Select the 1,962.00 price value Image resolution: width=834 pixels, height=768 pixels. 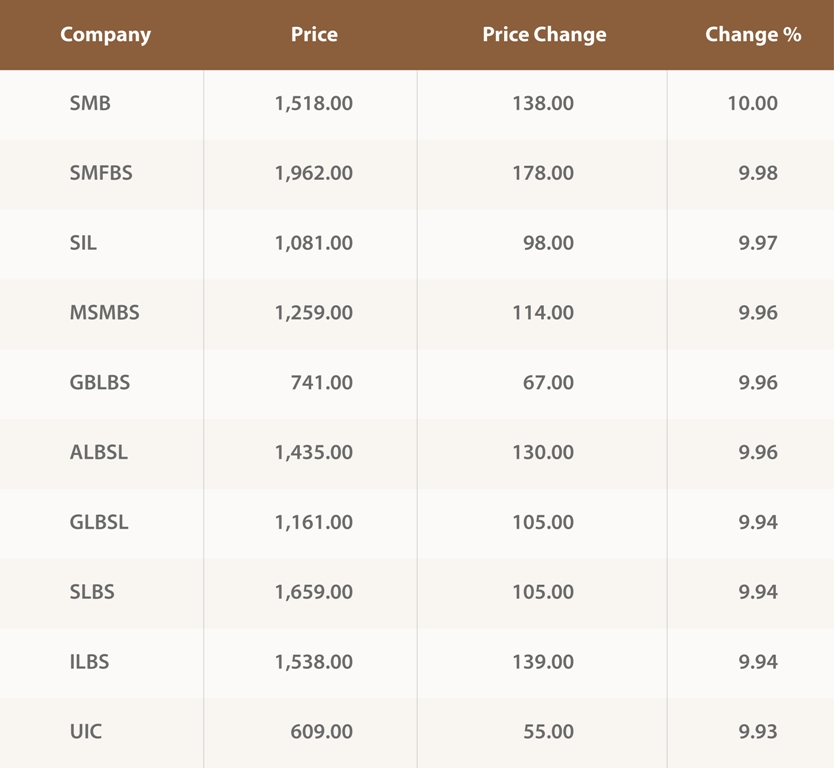coord(314,173)
